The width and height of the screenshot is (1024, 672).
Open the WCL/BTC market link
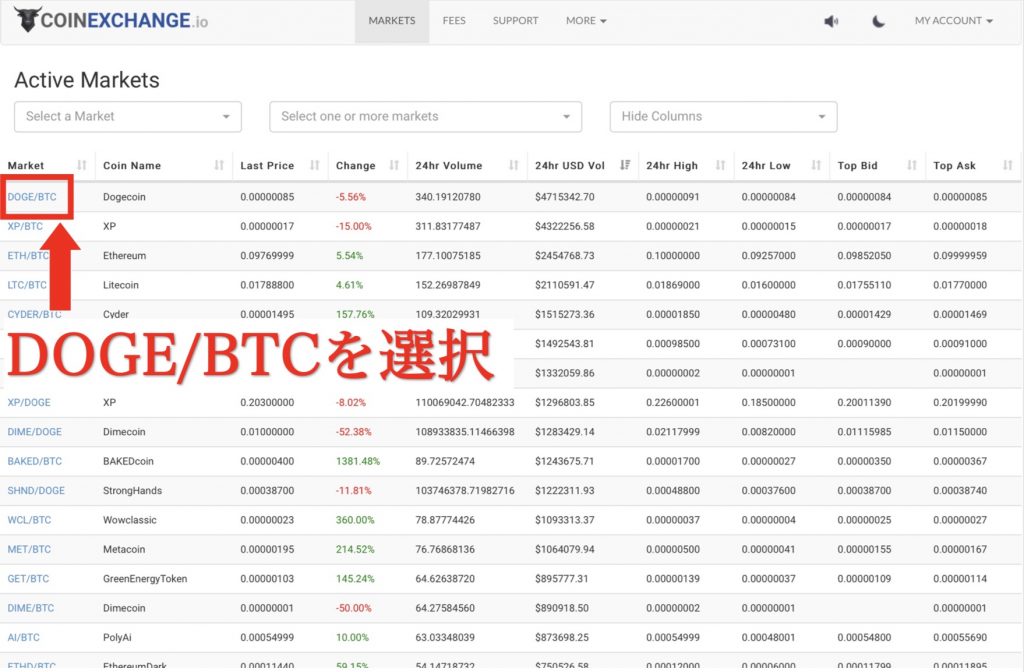(x=29, y=520)
